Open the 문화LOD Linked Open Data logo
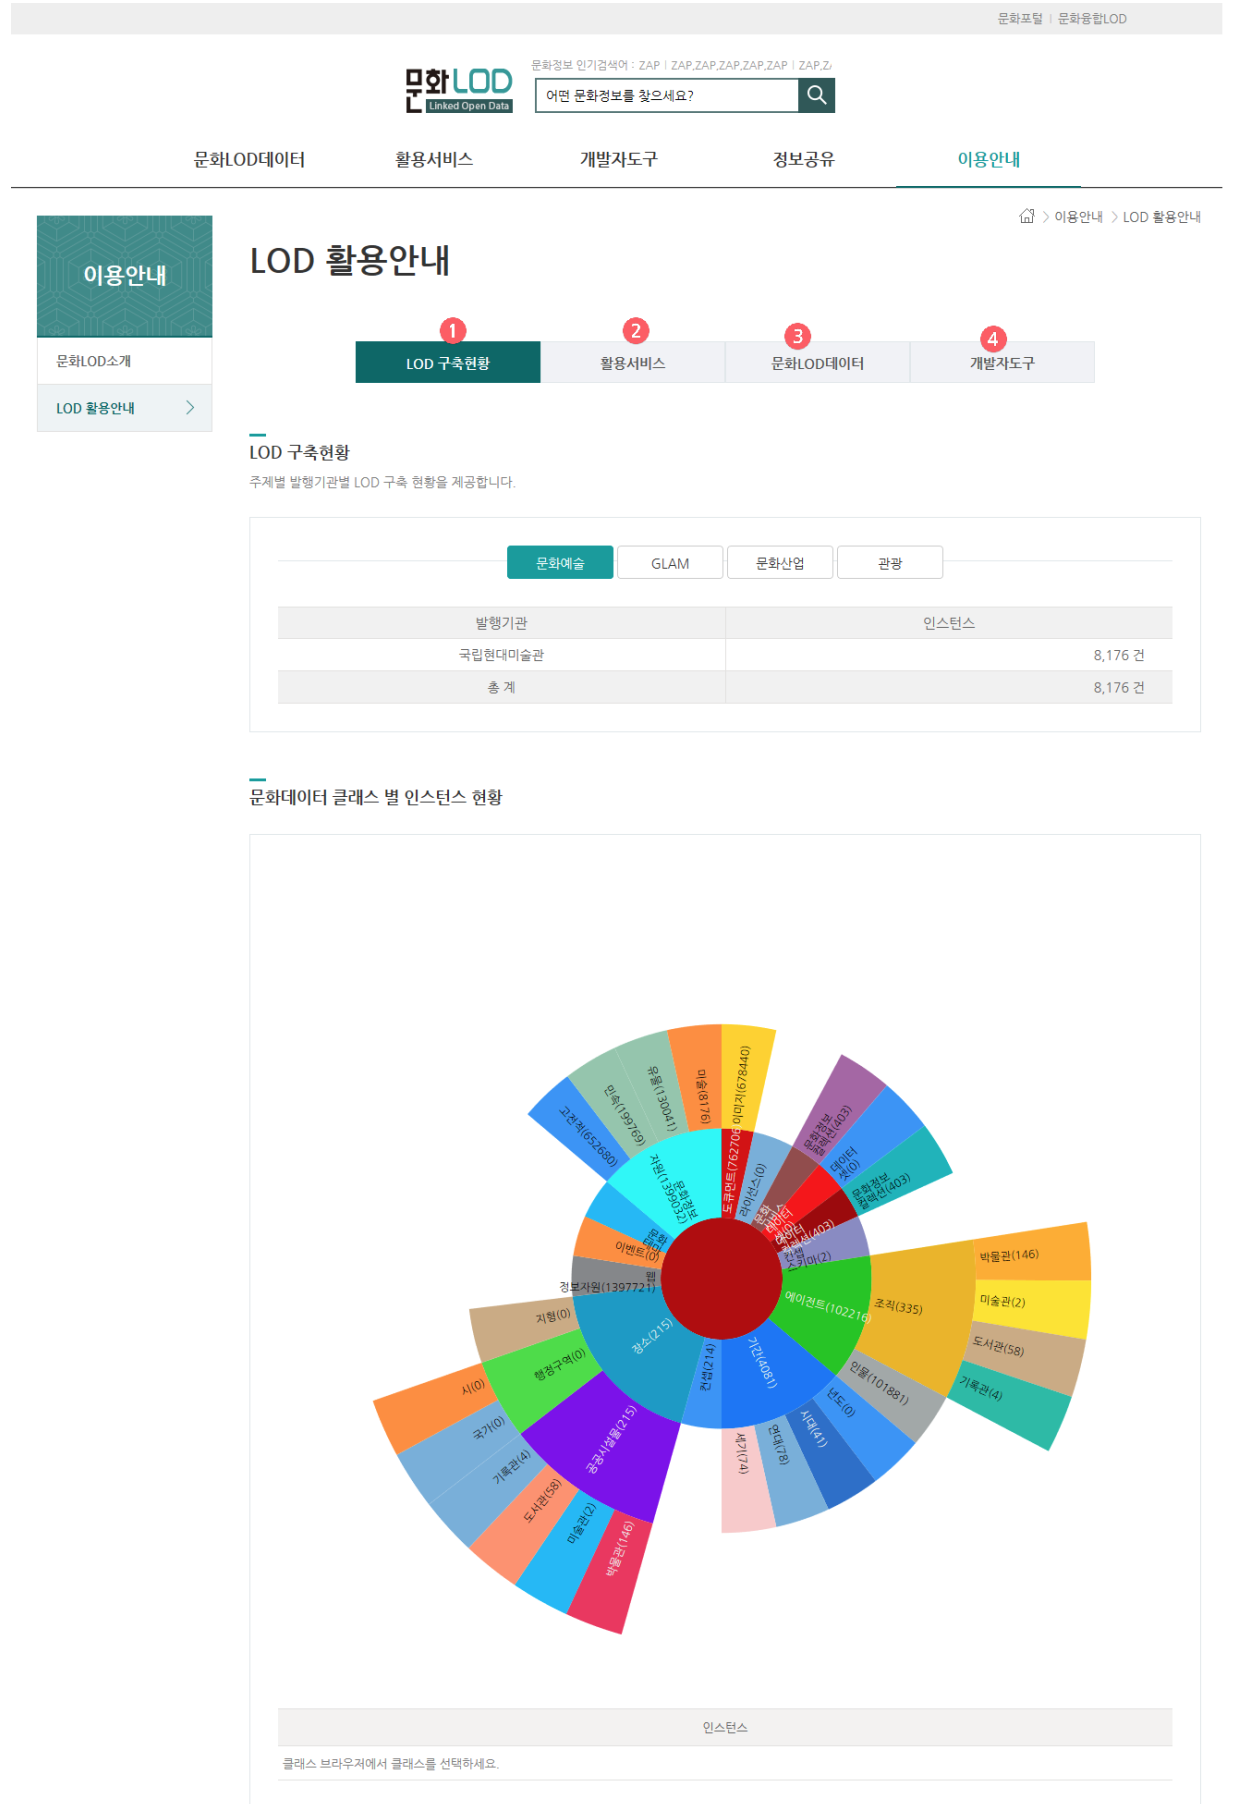Viewport: 1256px width, 1804px height. (459, 90)
